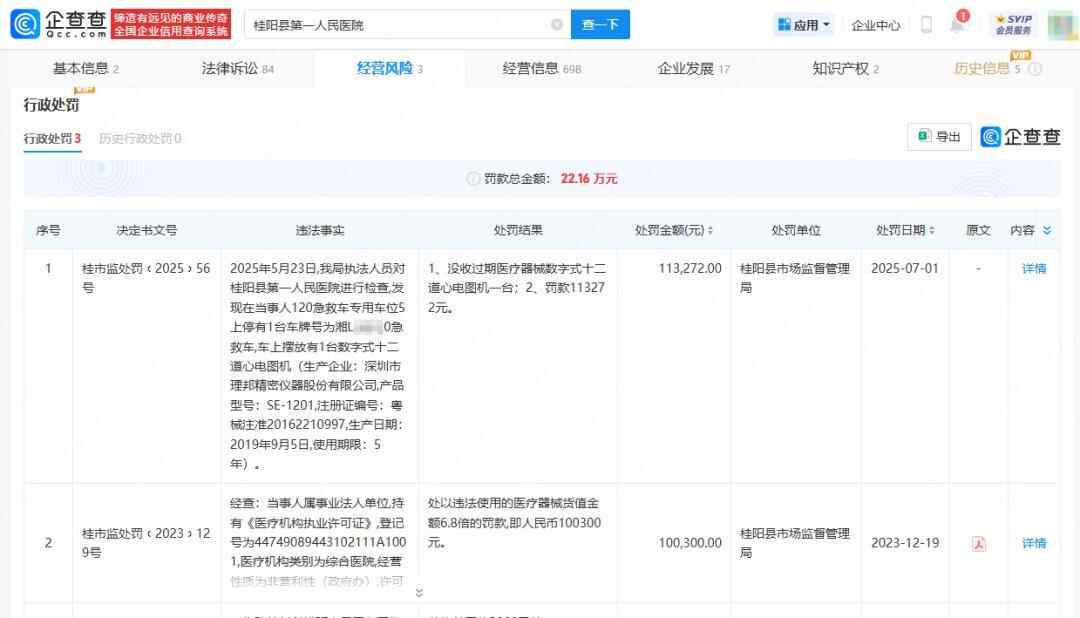Screen dimensions: 1080x618
Task: Switch to 历史行政处罚 sub-tab
Action: (140, 139)
